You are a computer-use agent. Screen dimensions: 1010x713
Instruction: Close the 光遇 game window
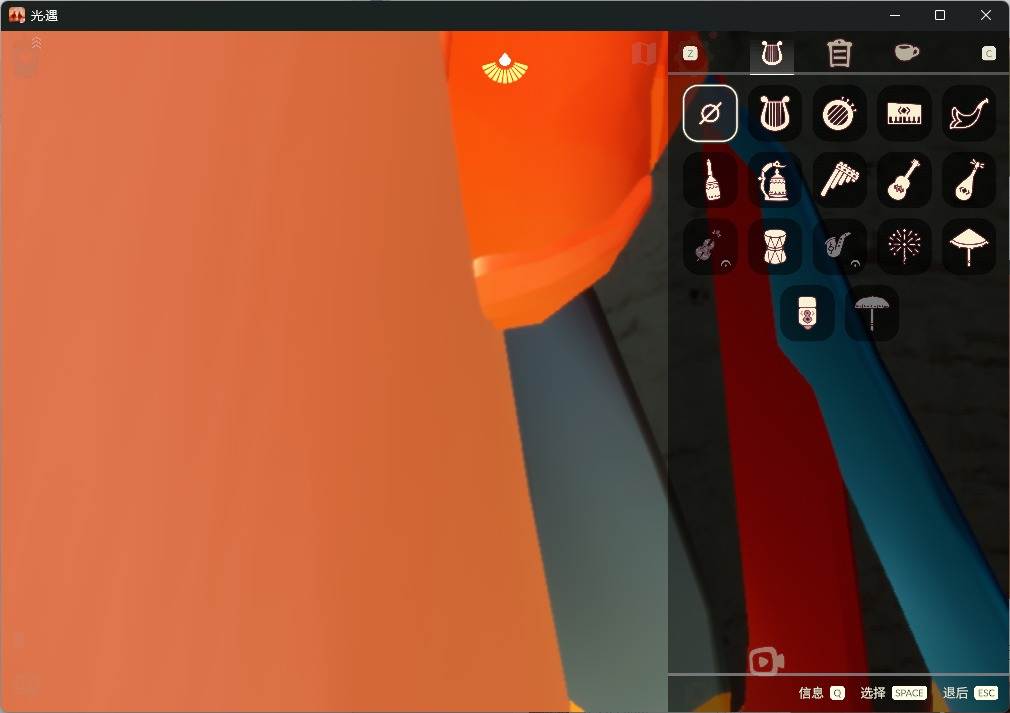tap(986, 15)
